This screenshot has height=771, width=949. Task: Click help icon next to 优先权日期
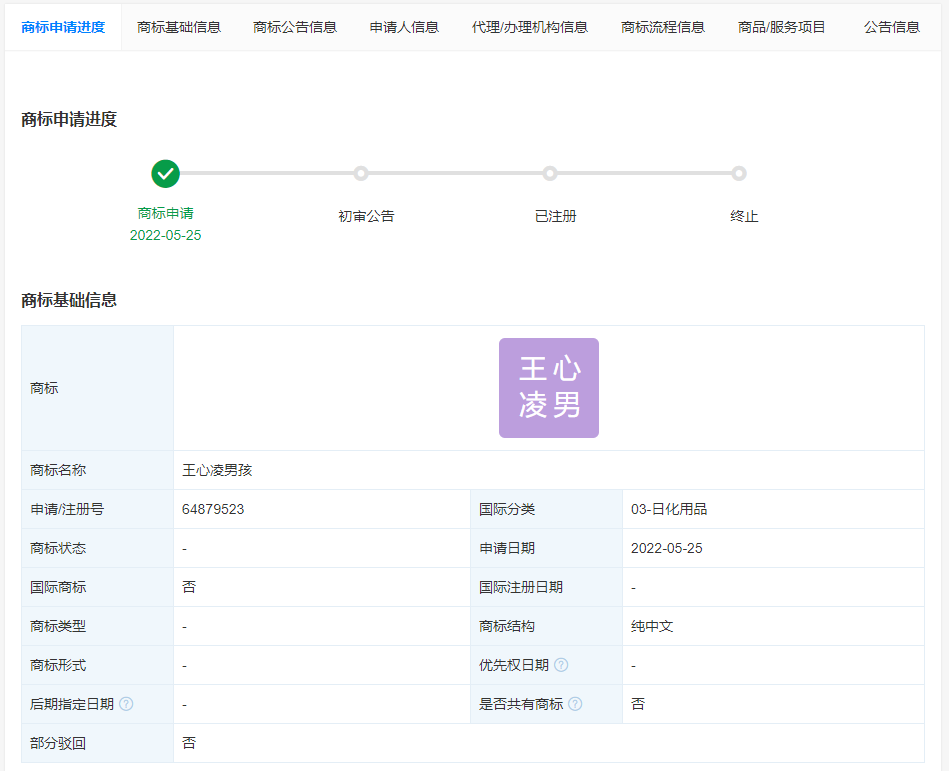point(561,664)
